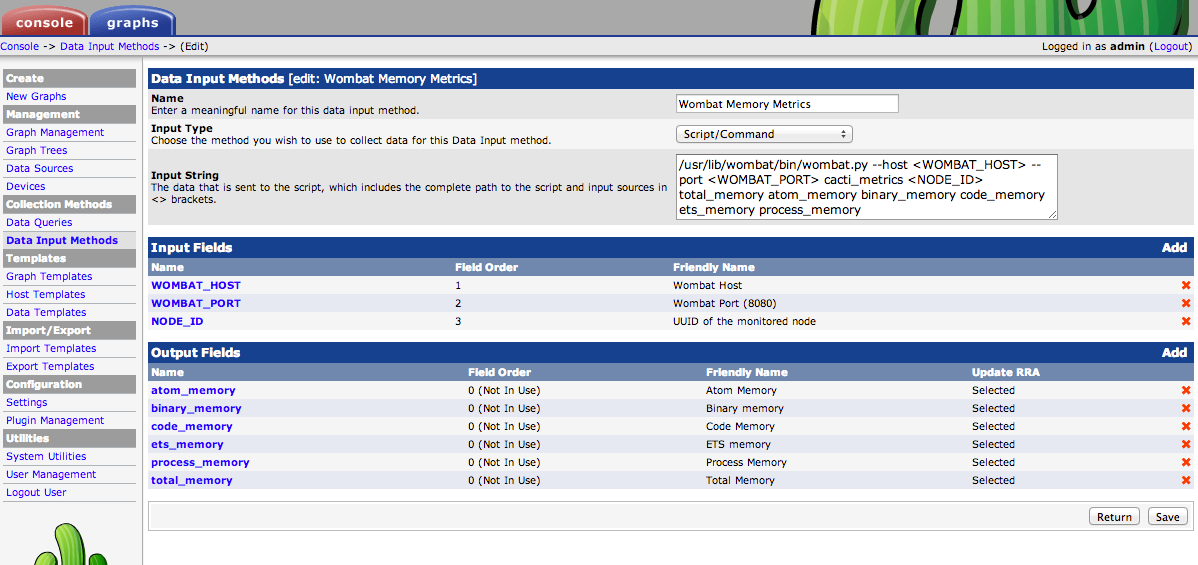Open Settings in sidebar
Viewport: 1198px width, 565px height.
(27, 402)
